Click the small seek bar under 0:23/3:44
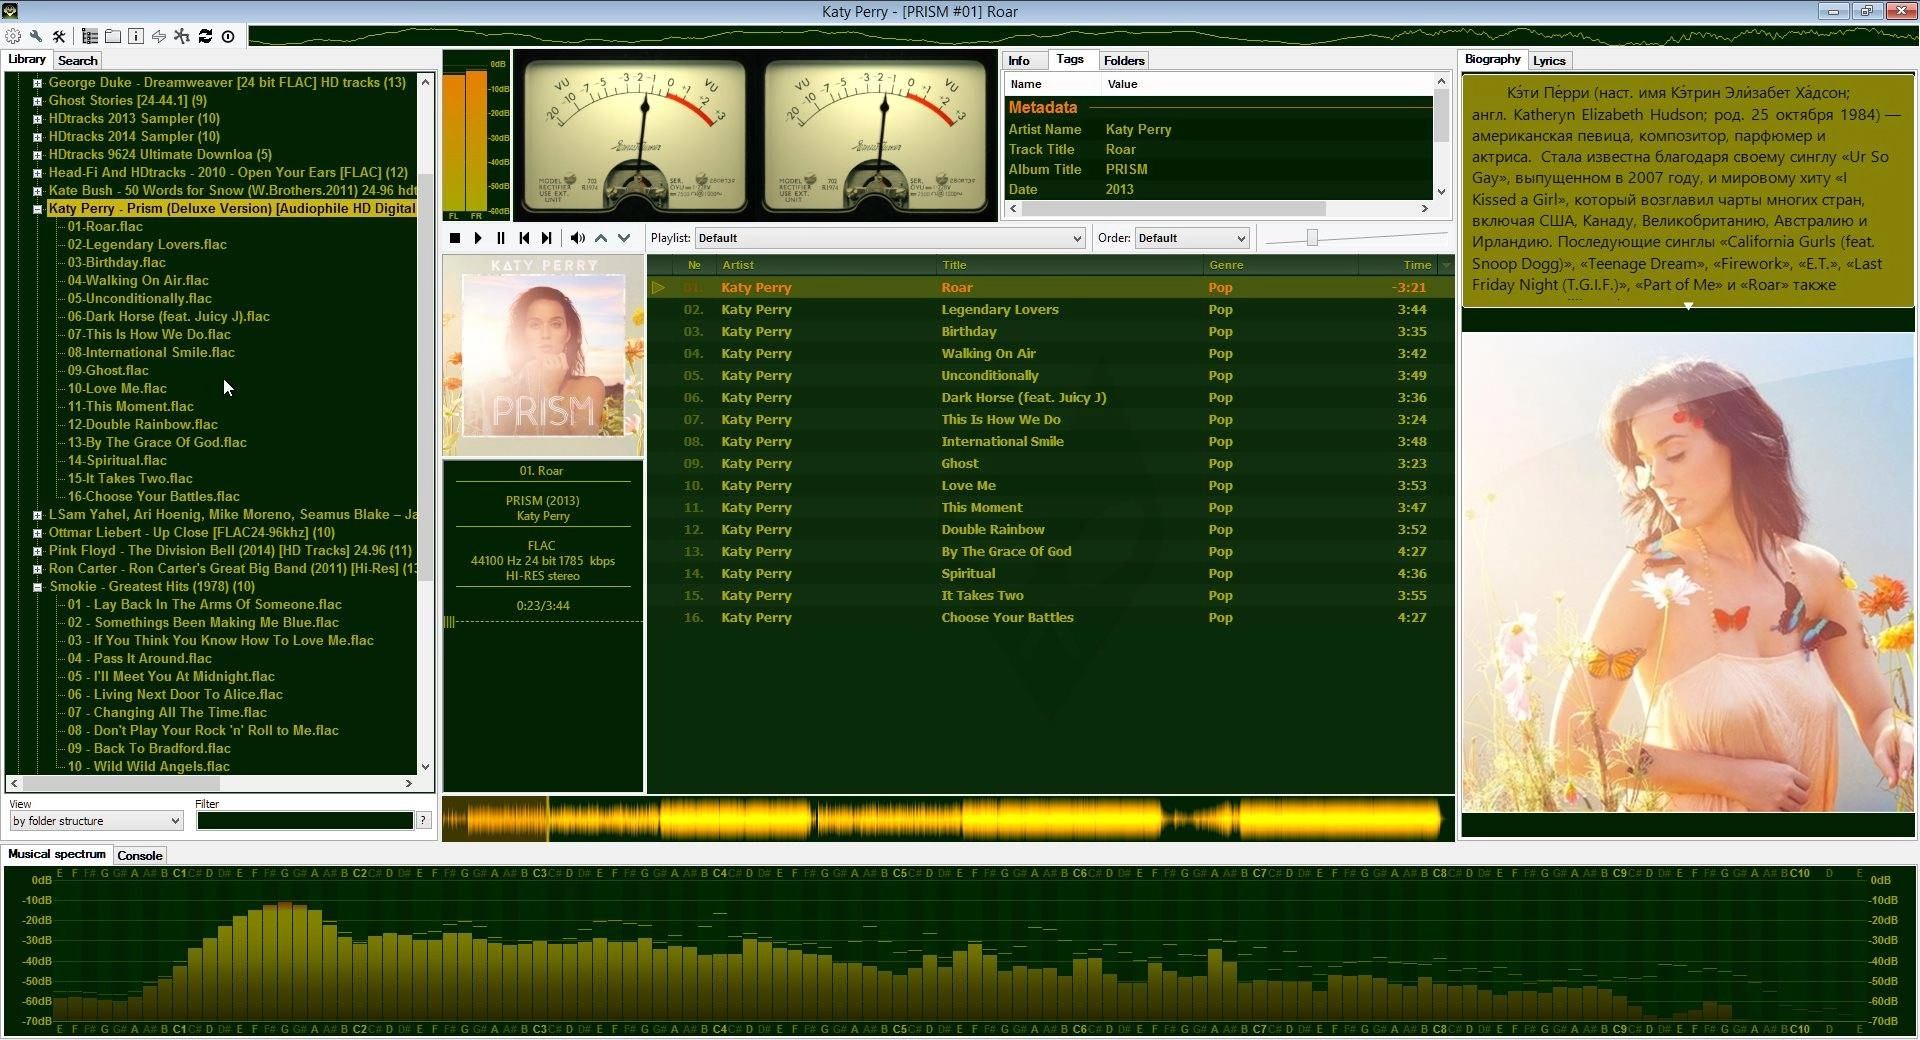The width and height of the screenshot is (1920, 1040). pyautogui.click(x=543, y=622)
